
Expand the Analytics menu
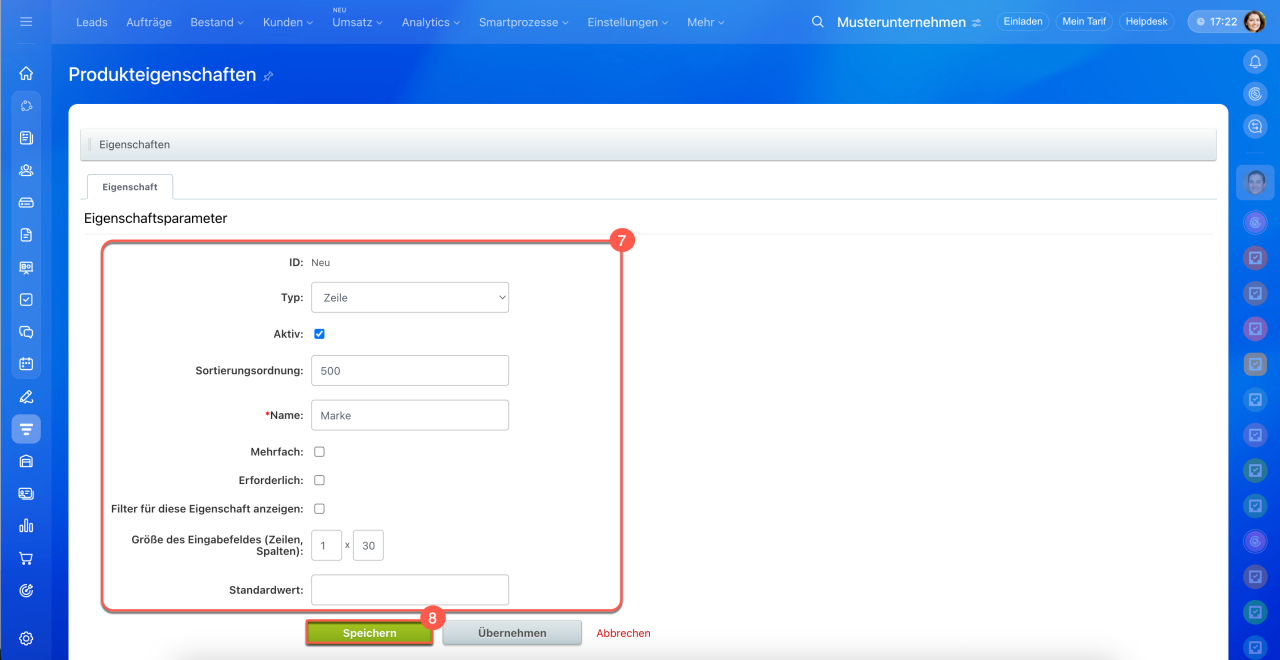(431, 22)
